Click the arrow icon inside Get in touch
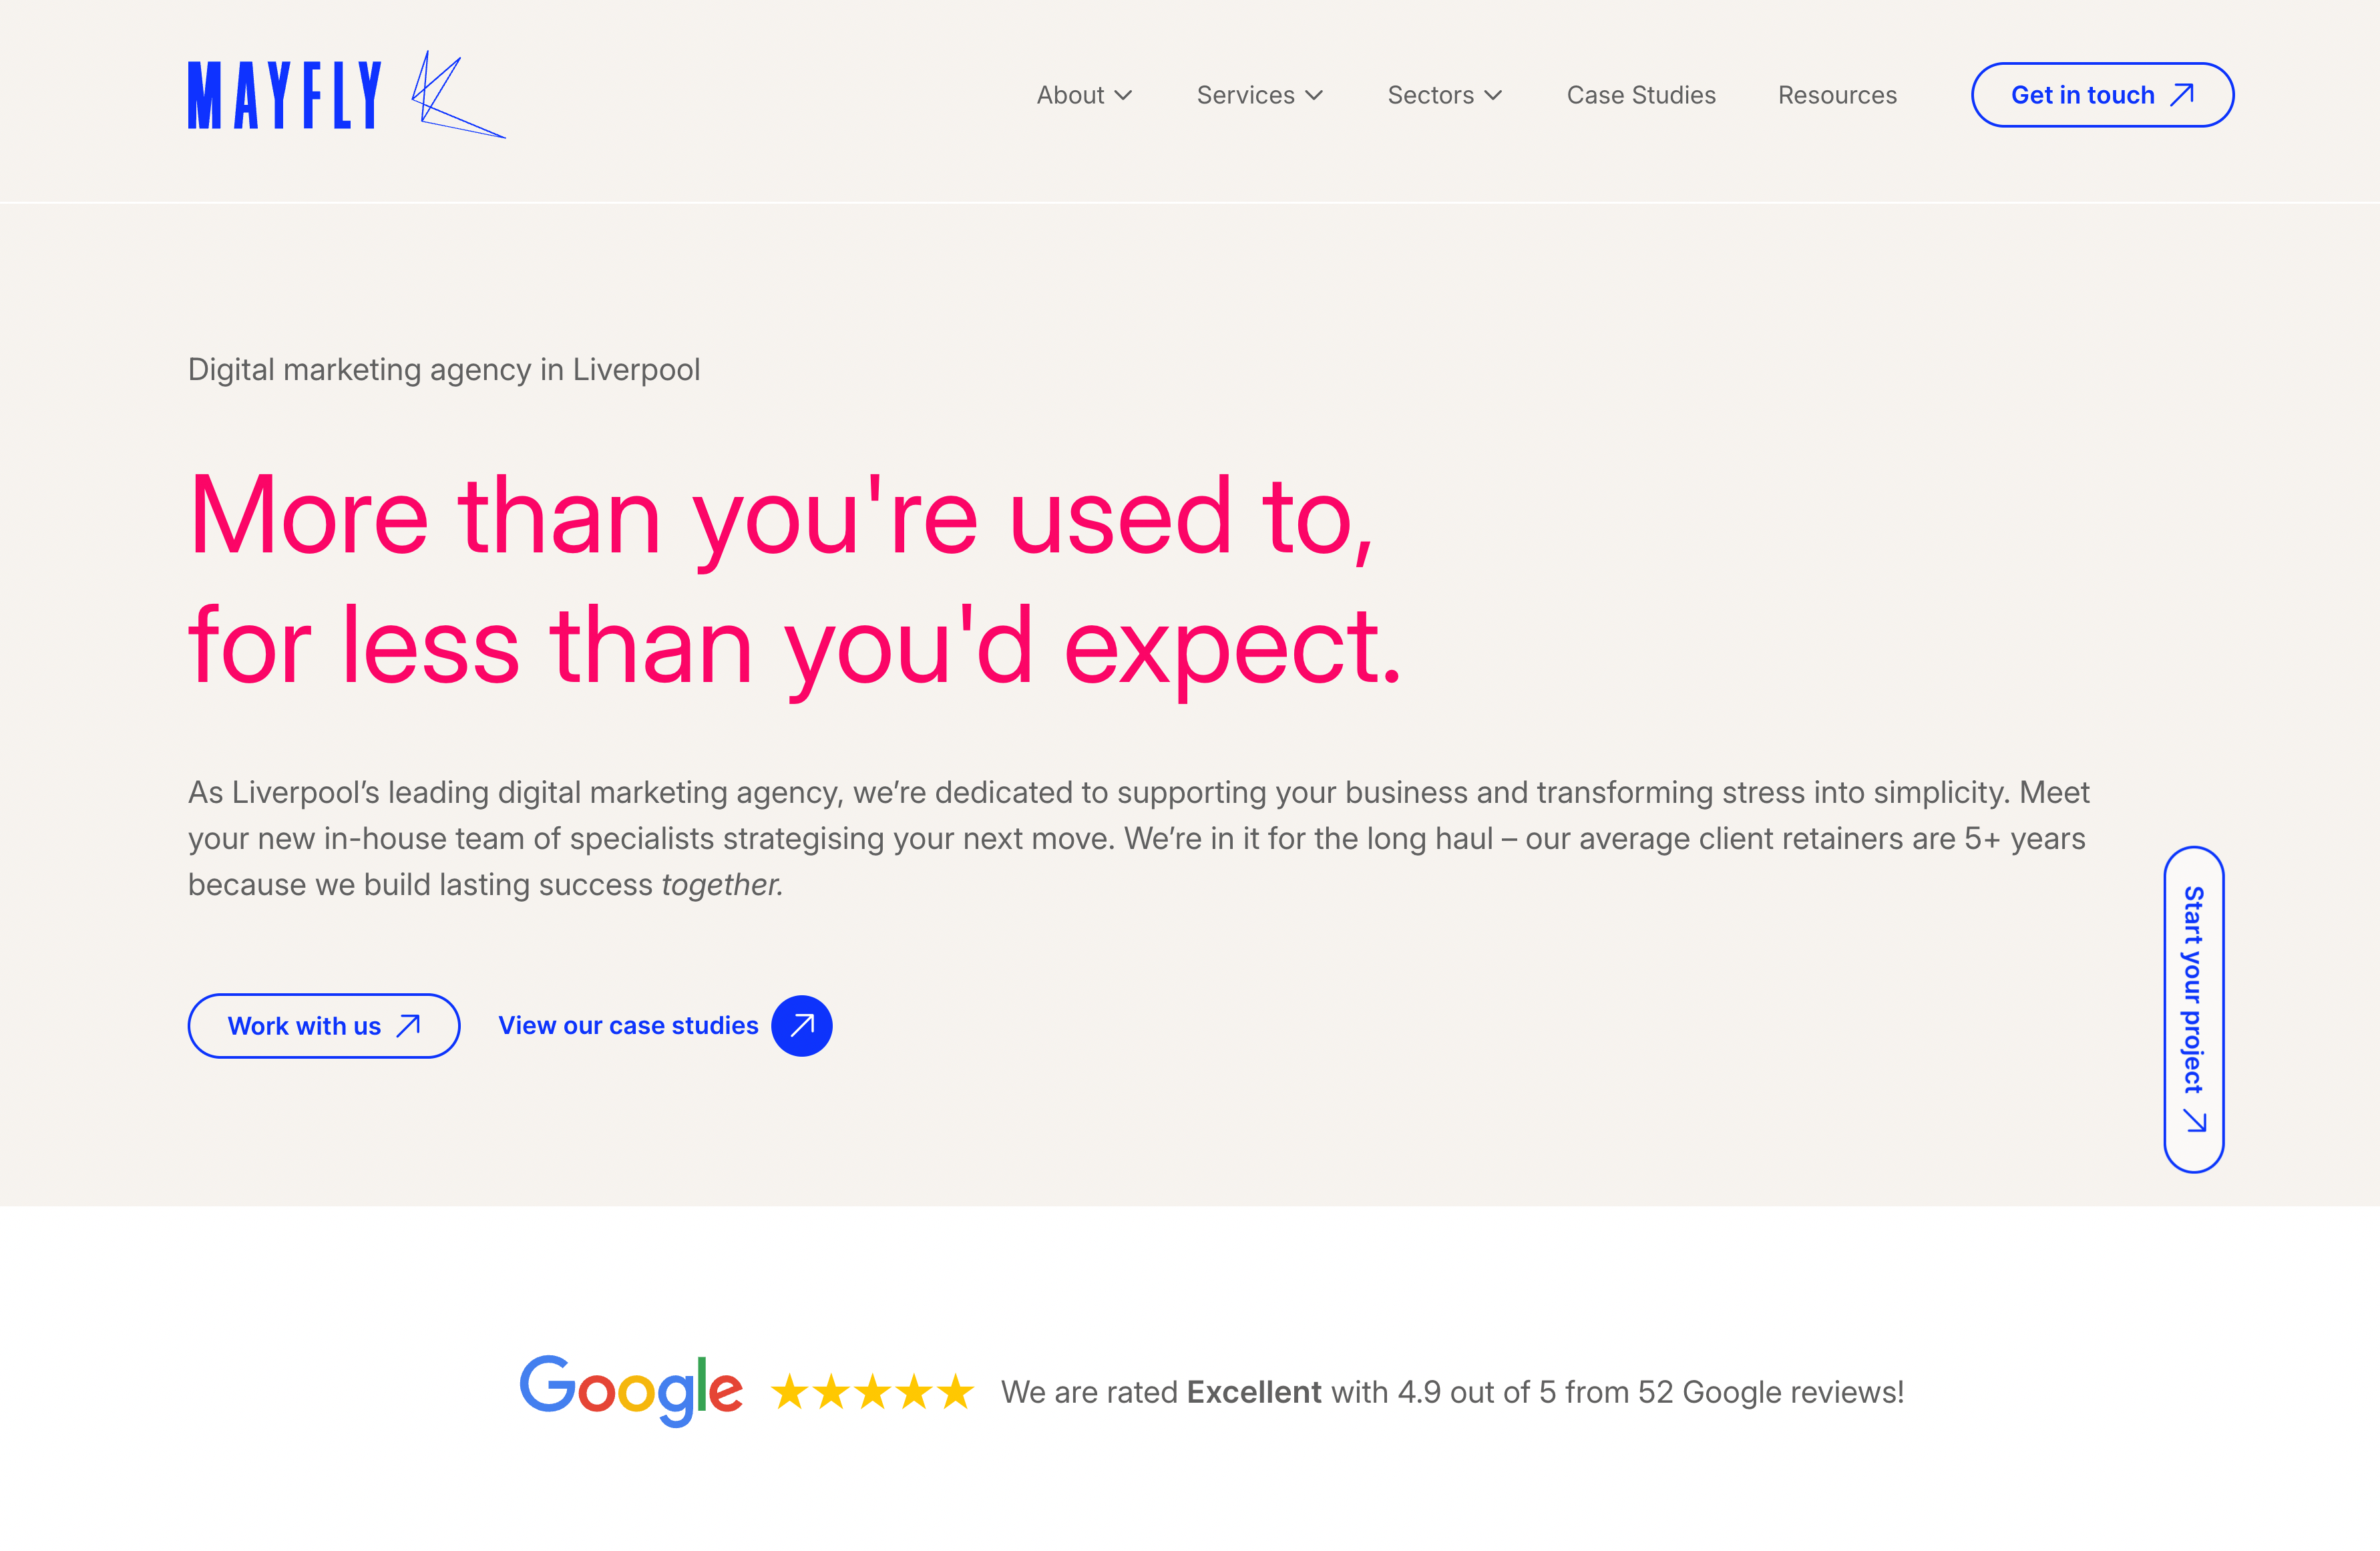This screenshot has width=2380, height=1551. click(x=2182, y=95)
